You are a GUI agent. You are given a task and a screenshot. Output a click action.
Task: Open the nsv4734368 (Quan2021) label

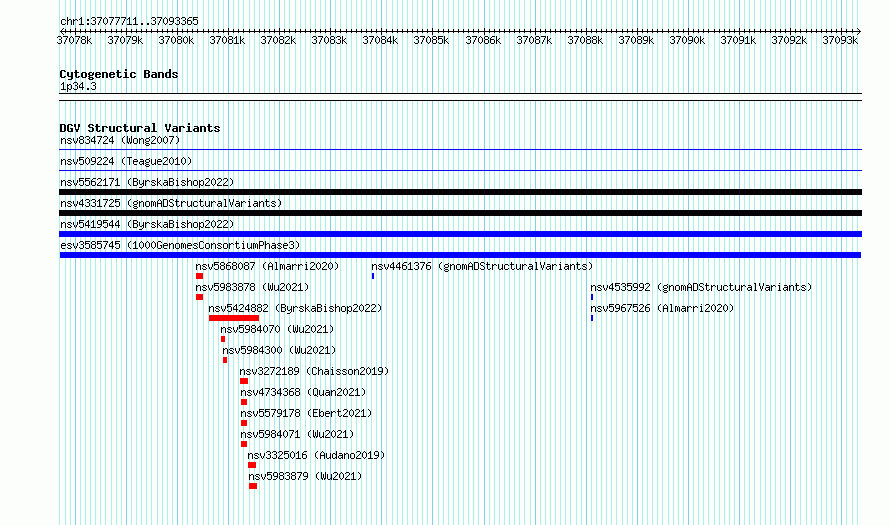[x=303, y=392]
